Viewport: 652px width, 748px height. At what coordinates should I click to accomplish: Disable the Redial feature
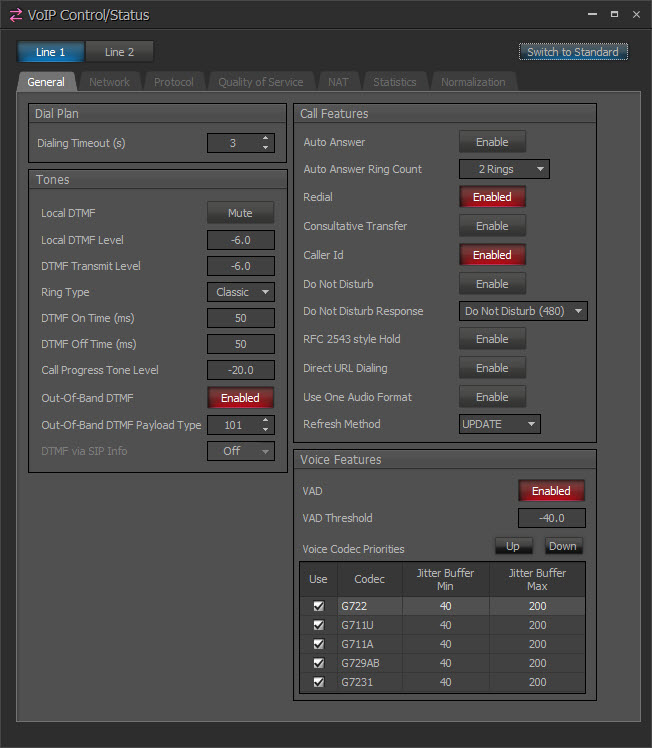[x=492, y=197]
